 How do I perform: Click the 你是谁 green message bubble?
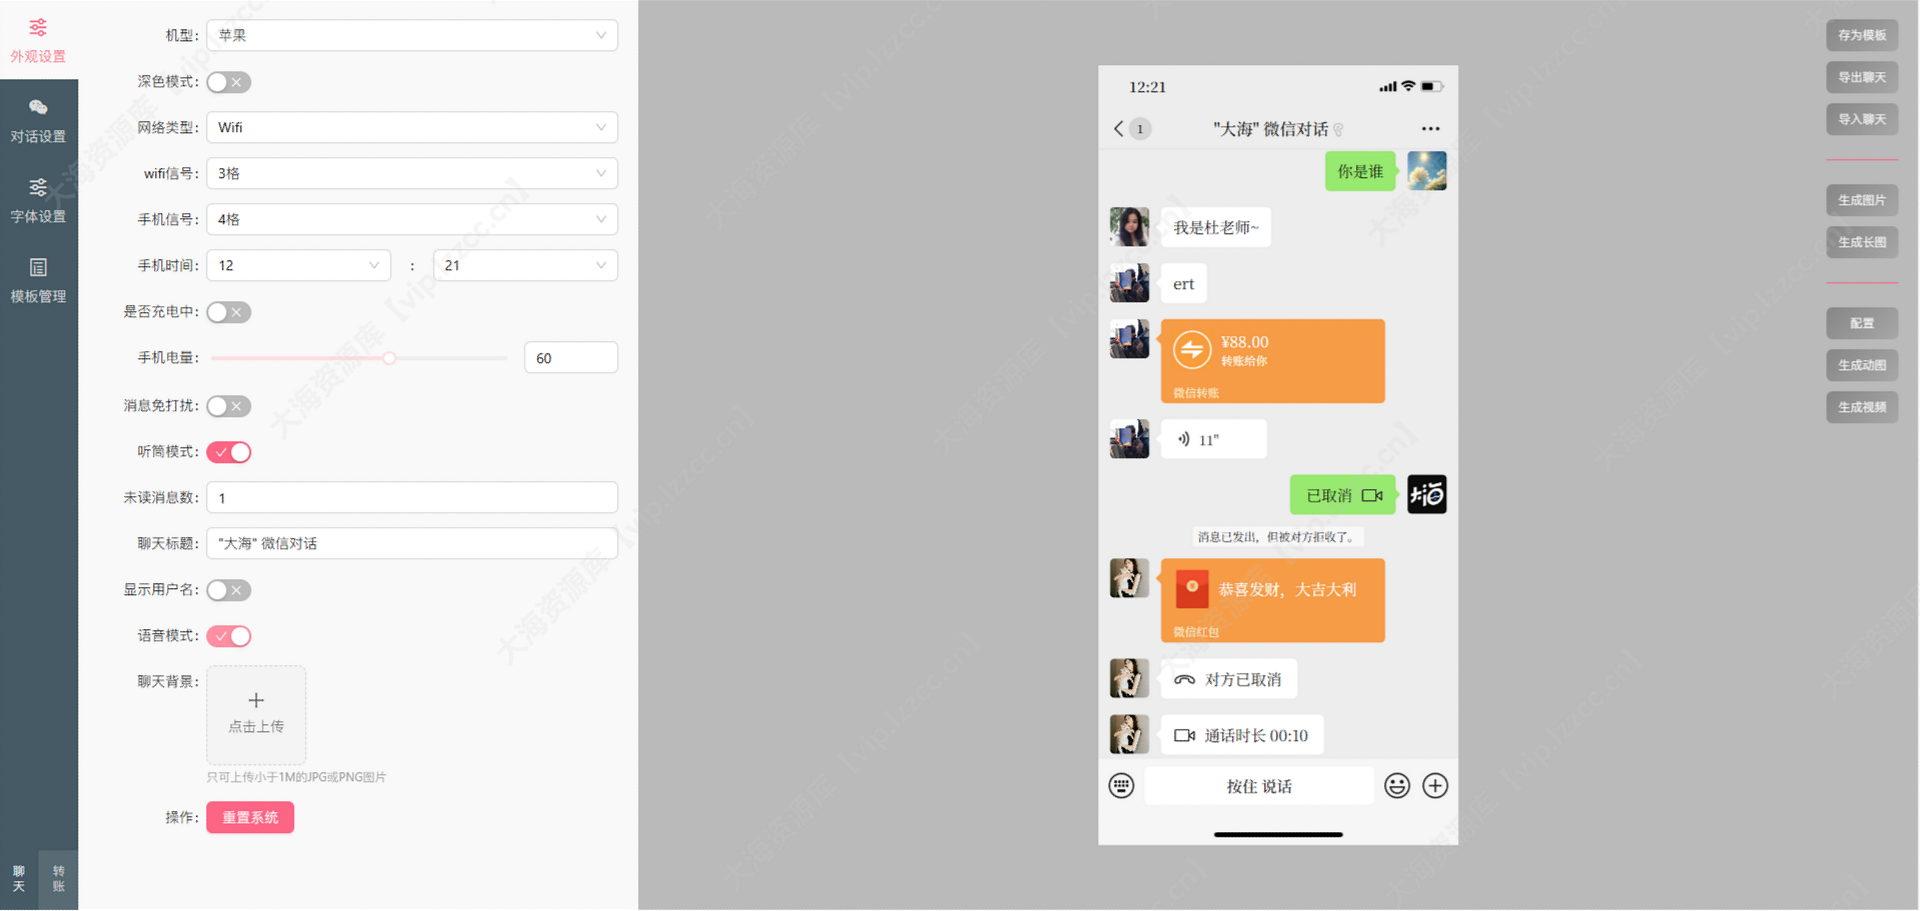tap(1360, 171)
